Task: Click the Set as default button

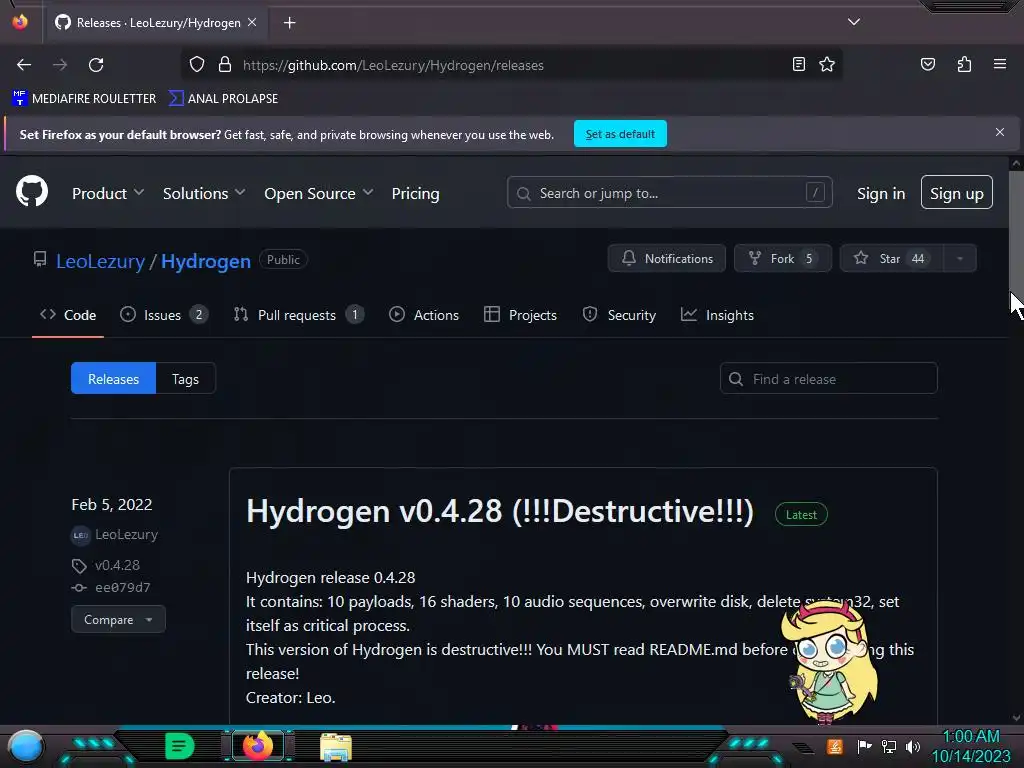Action: point(620,134)
